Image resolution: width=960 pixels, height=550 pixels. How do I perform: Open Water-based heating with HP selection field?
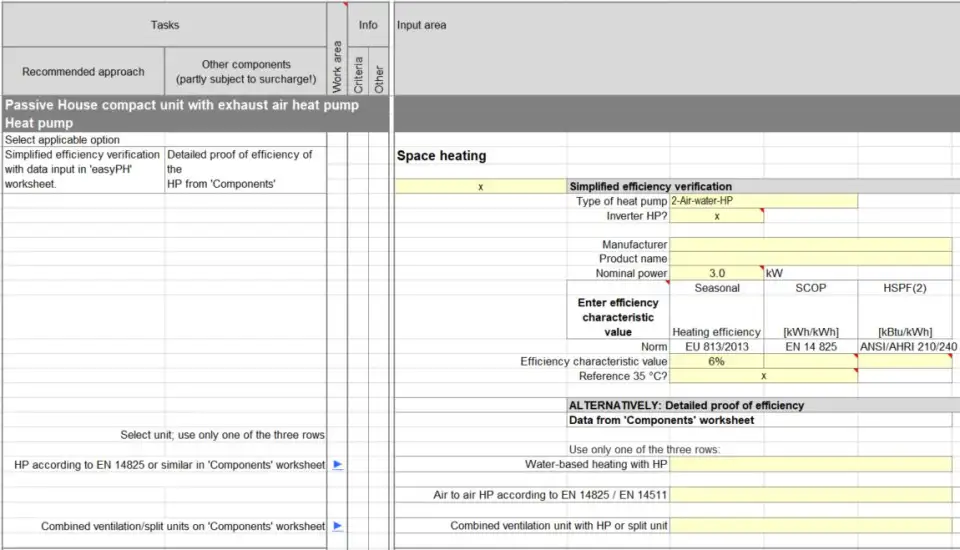[x=810, y=464]
